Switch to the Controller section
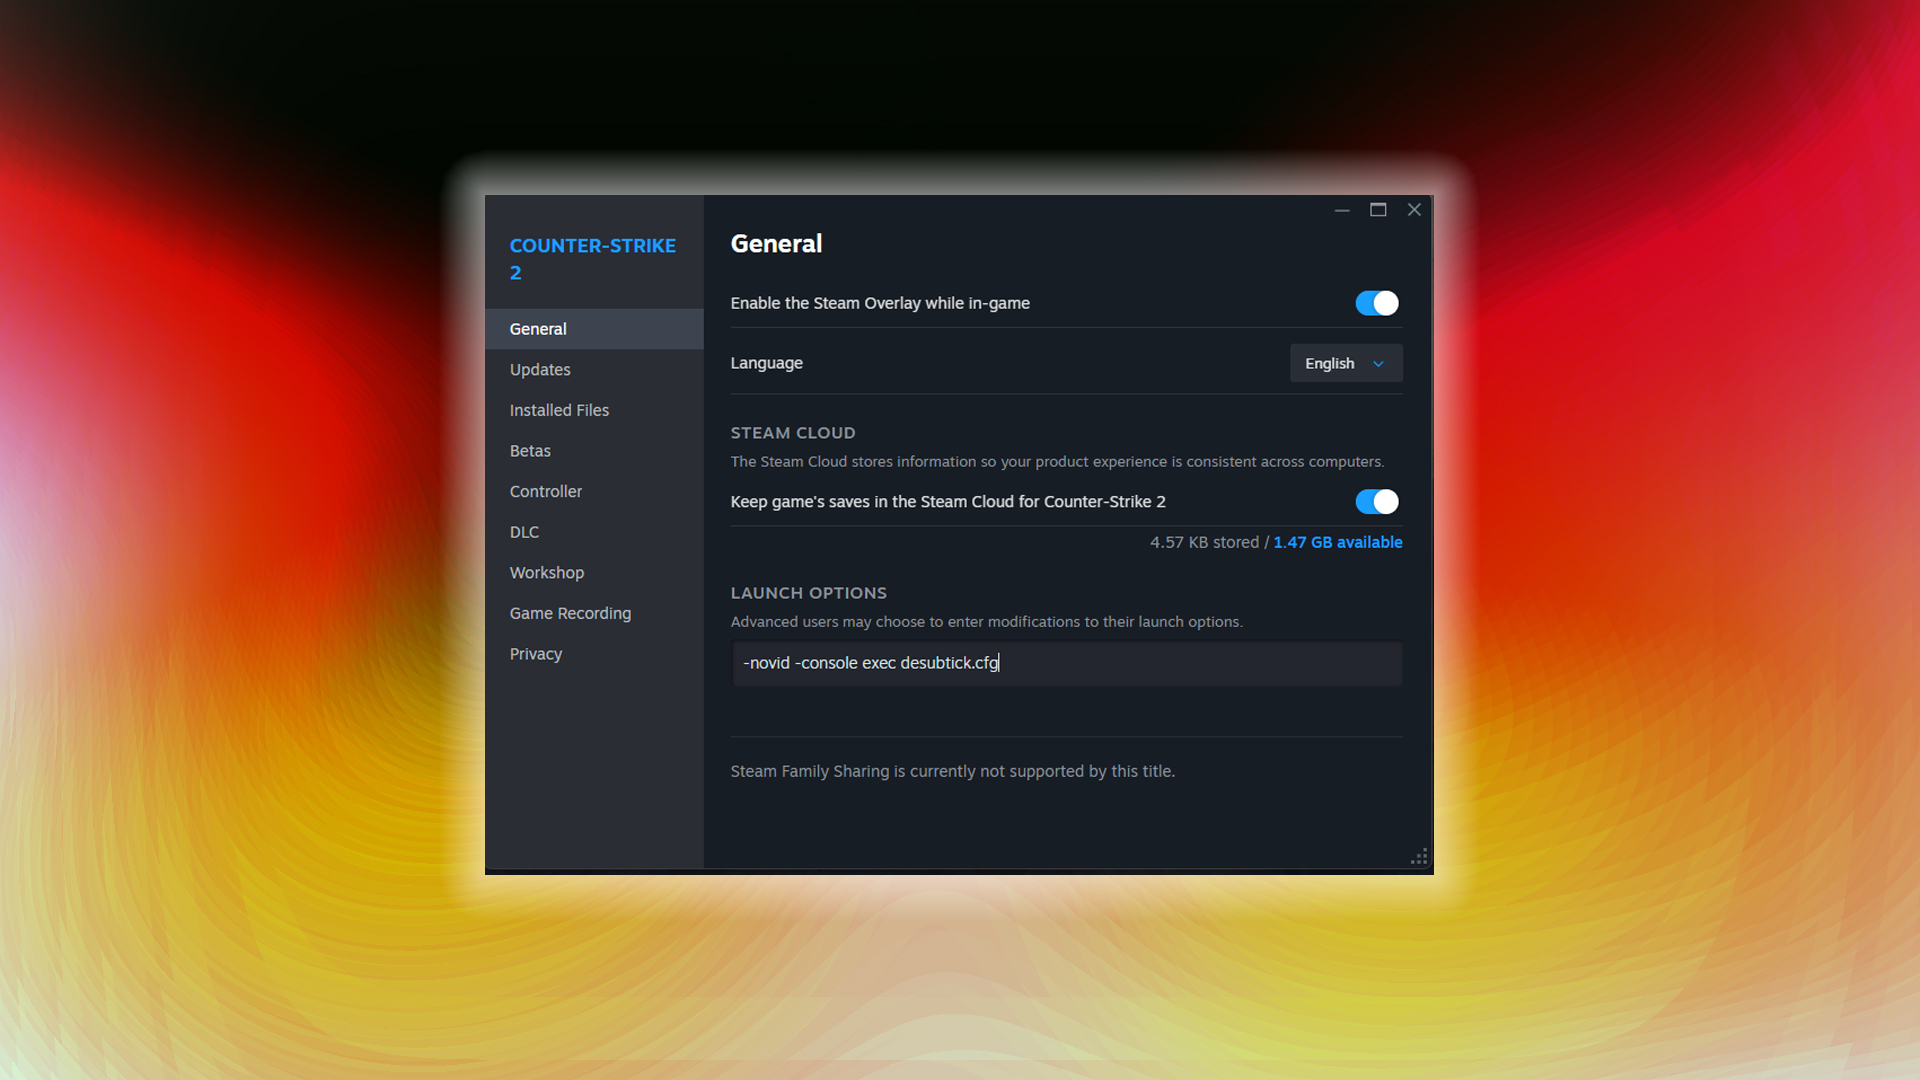Viewport: 1920px width, 1080px height. tap(594, 492)
